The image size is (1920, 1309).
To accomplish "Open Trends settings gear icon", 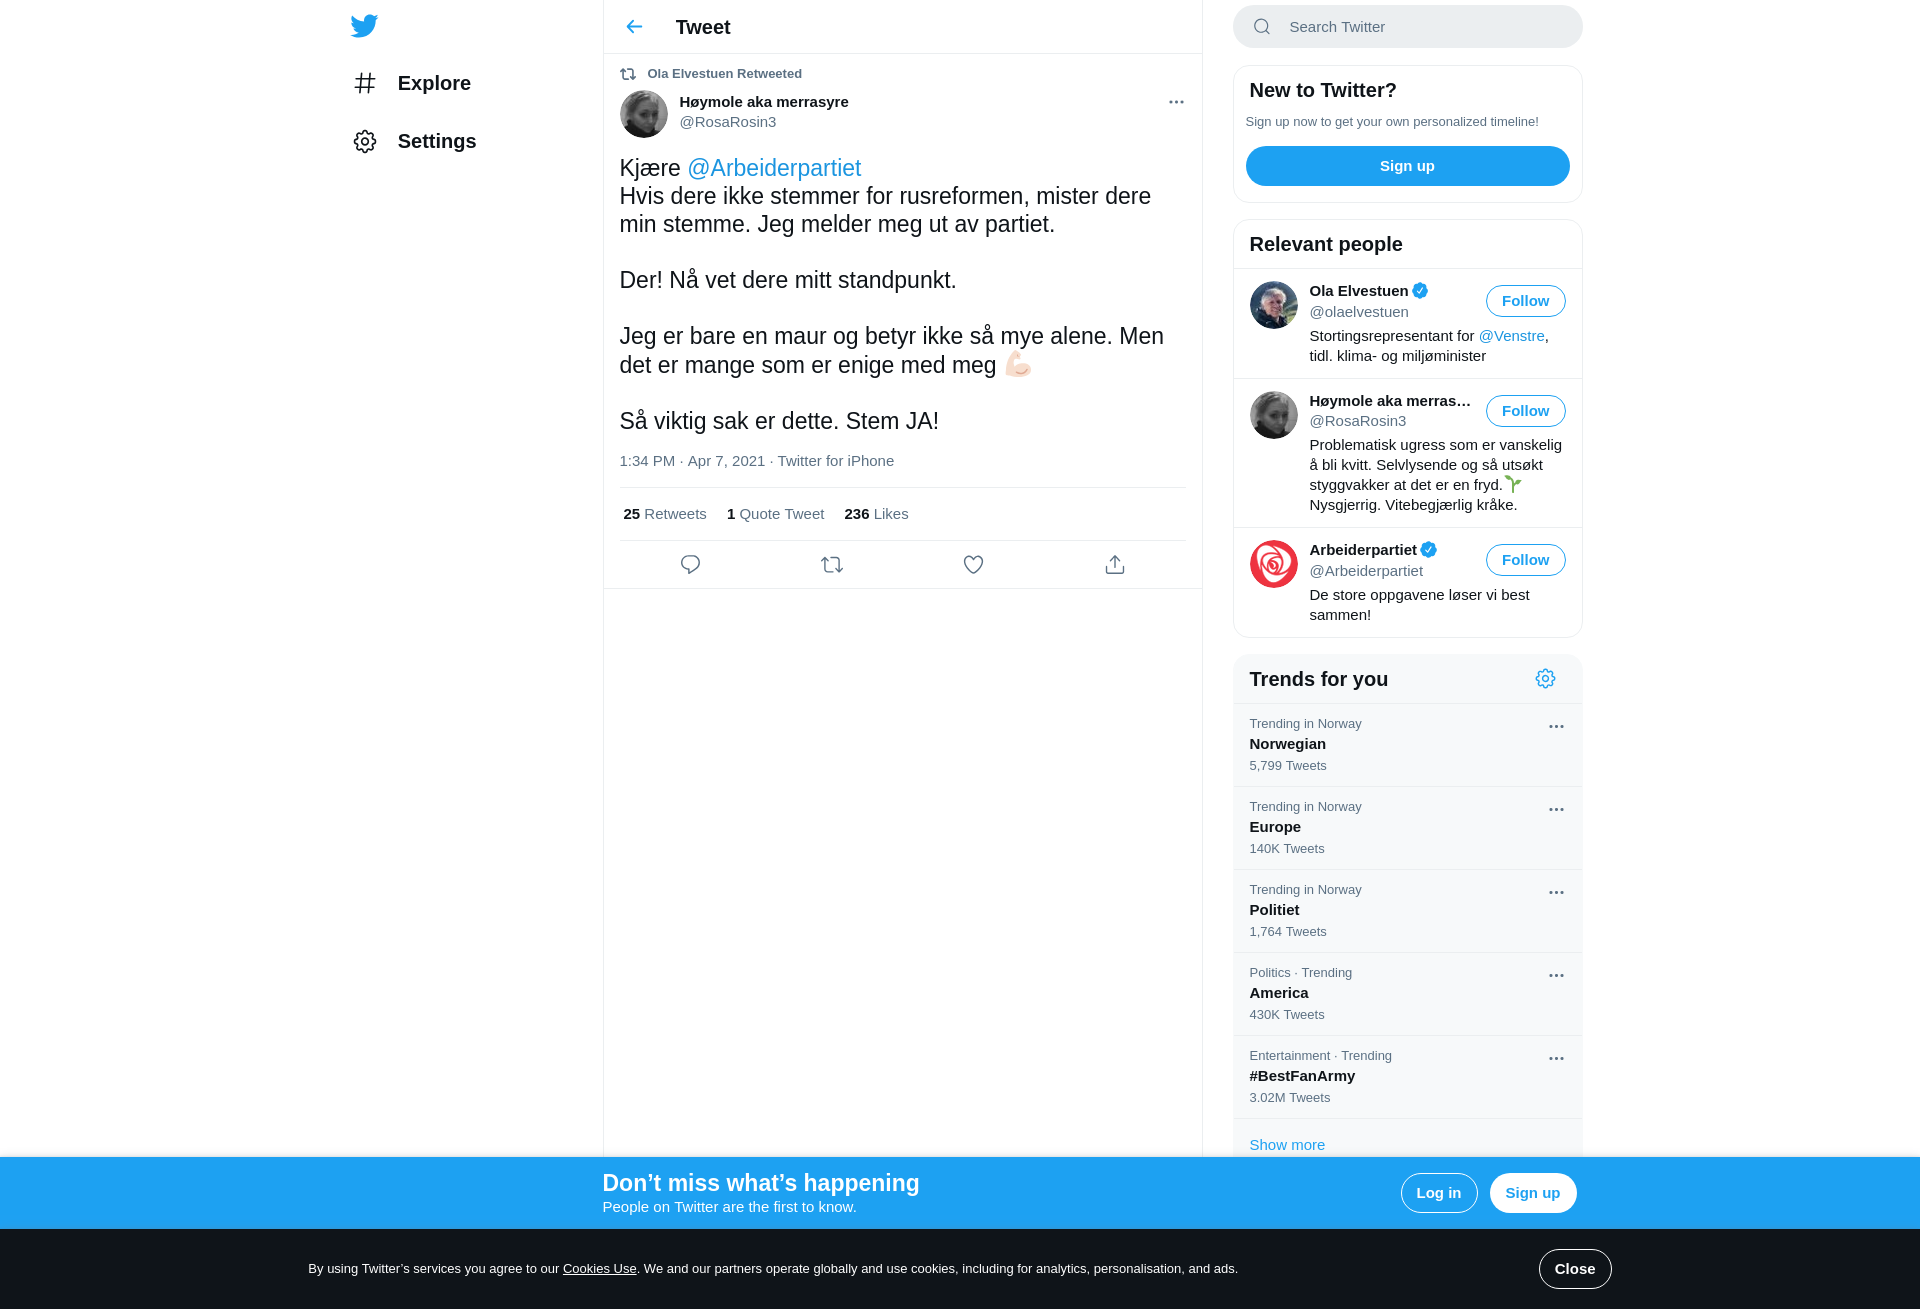I will (x=1545, y=679).
